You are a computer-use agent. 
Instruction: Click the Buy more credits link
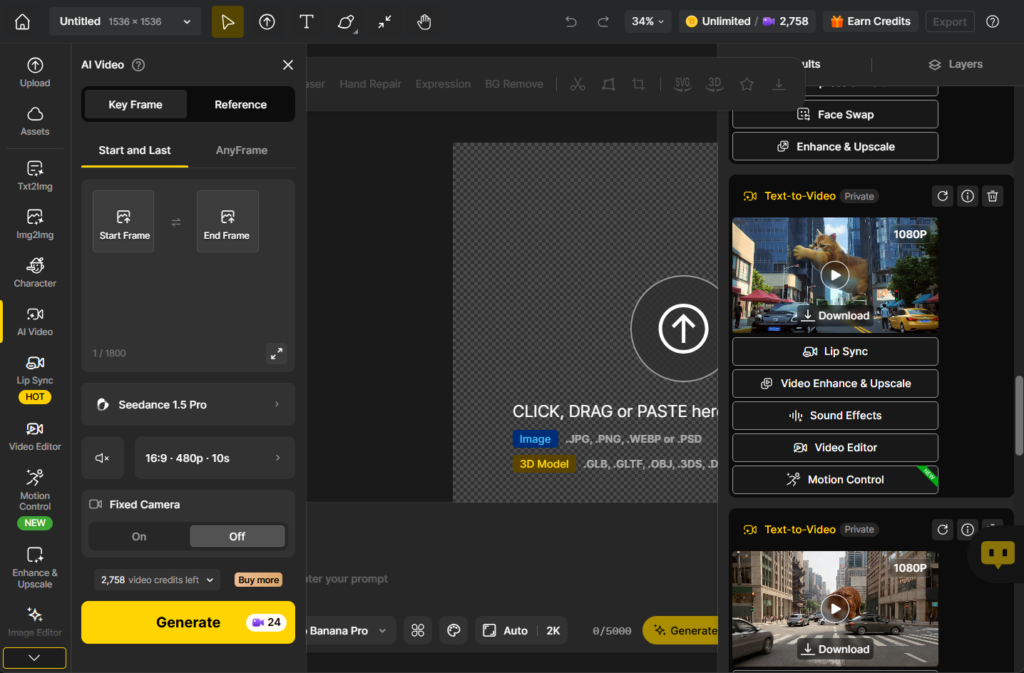[x=258, y=580]
